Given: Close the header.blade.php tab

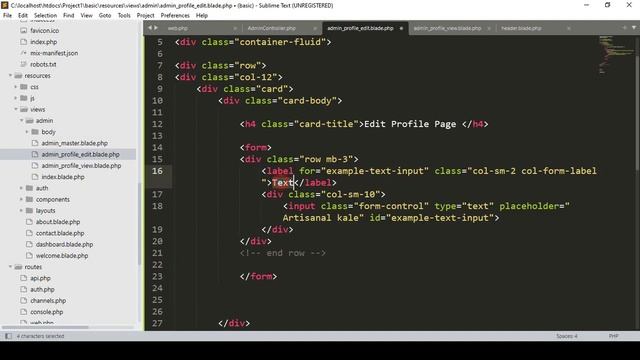Looking at the screenshot, I should click(569, 28).
